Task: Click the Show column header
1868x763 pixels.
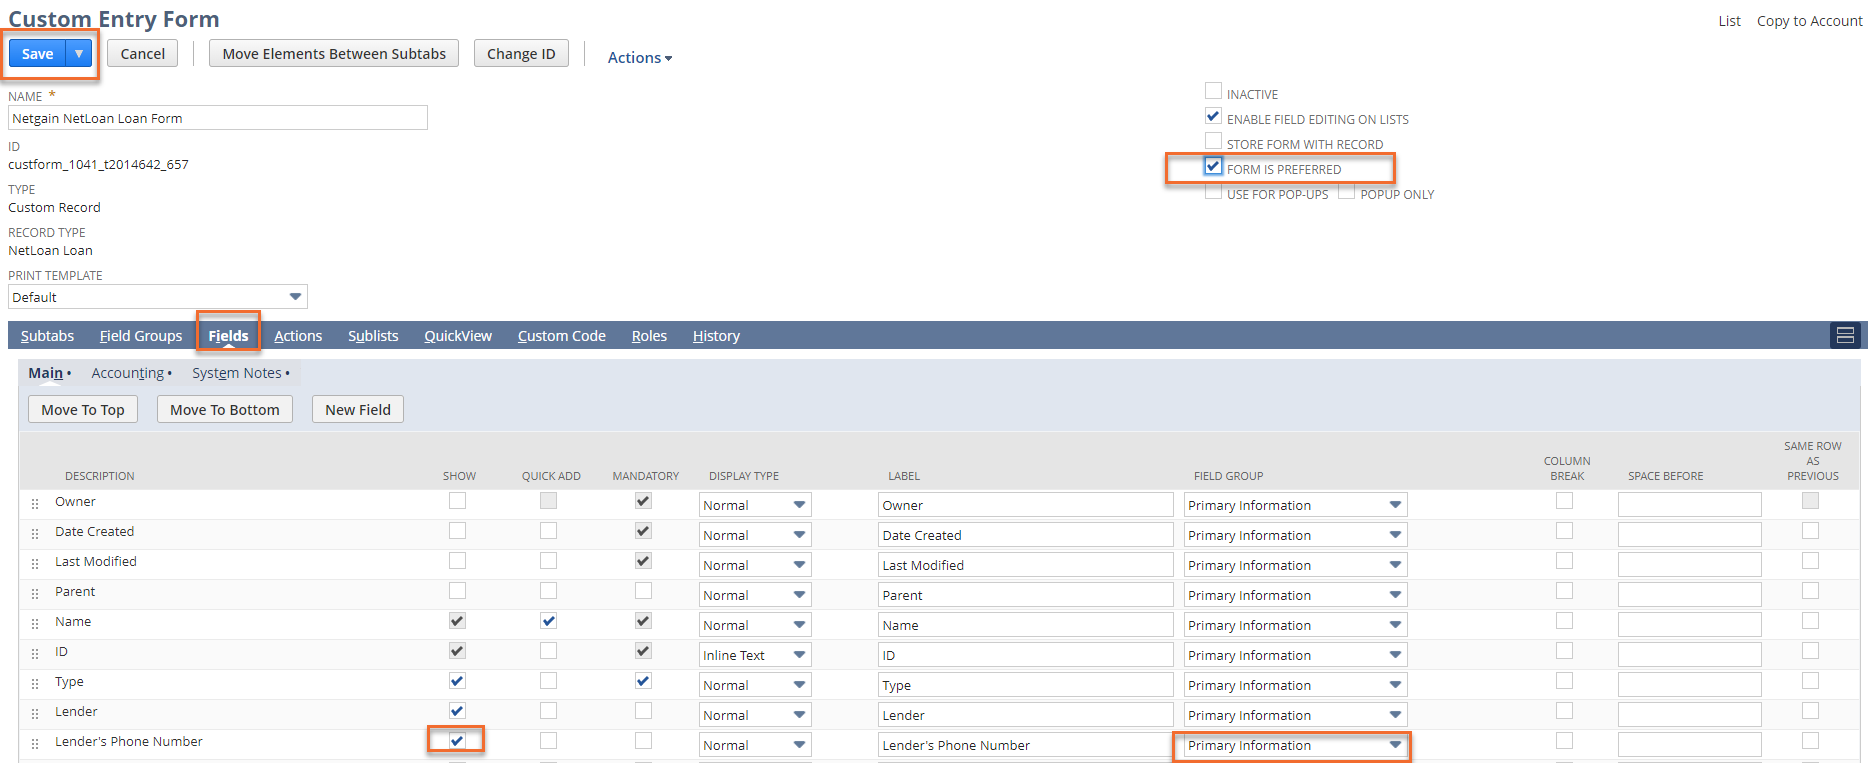Action: (459, 476)
